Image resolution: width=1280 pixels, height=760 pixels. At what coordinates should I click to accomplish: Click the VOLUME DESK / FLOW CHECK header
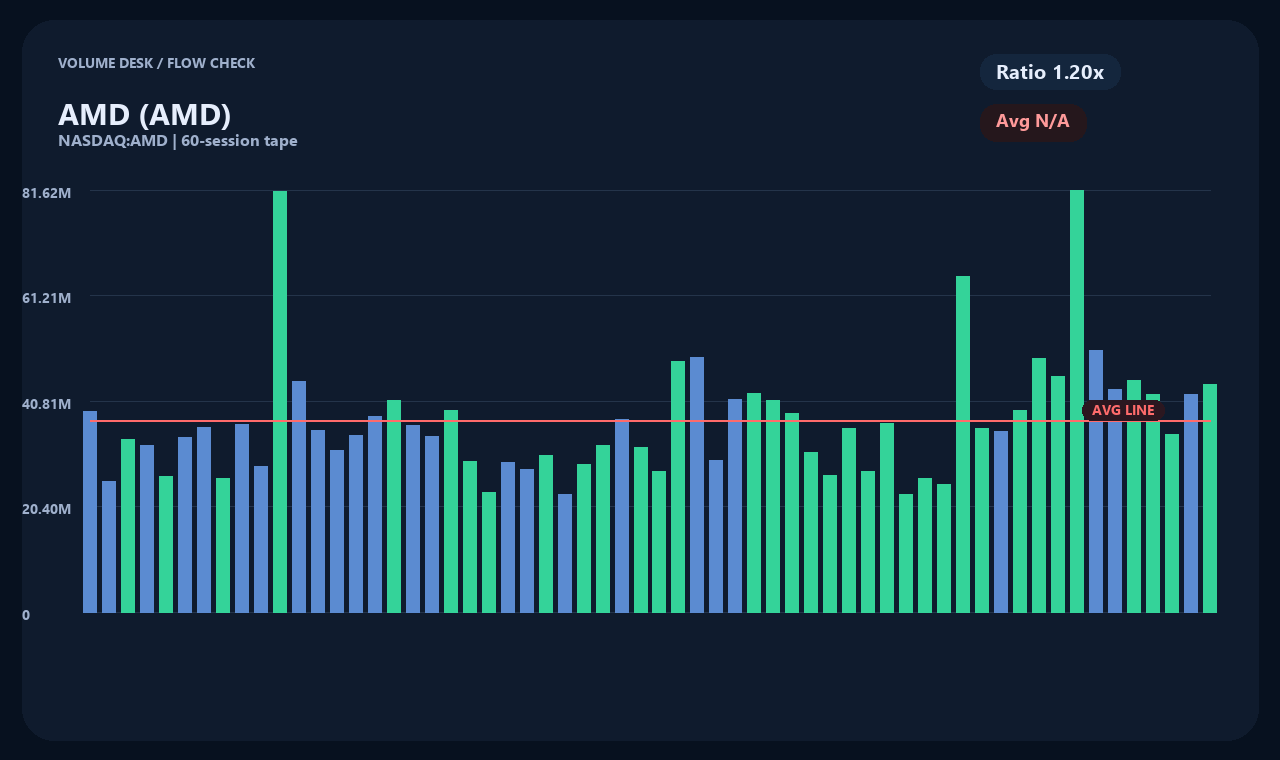[x=157, y=63]
